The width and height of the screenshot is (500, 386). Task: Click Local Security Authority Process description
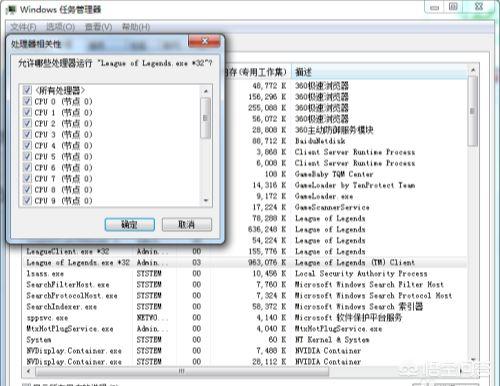(361, 273)
